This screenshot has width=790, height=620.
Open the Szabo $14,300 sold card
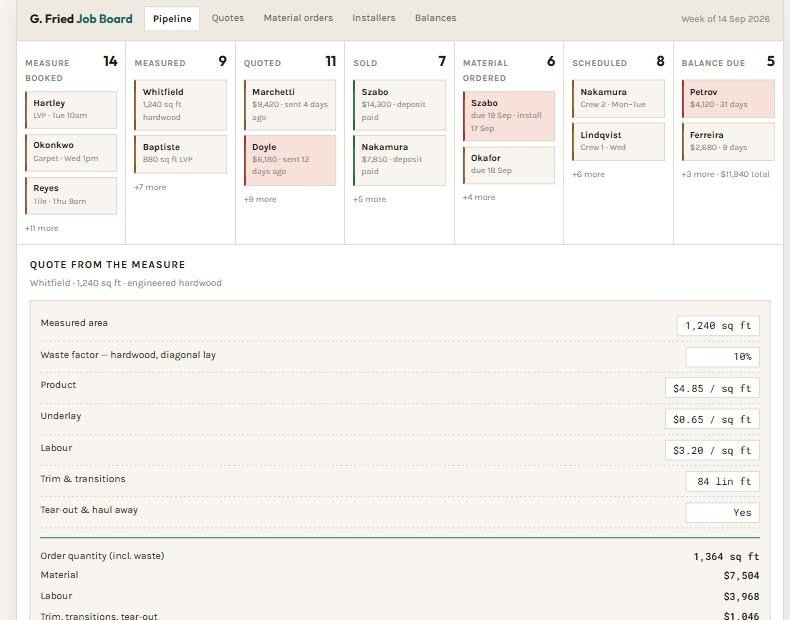pos(399,105)
